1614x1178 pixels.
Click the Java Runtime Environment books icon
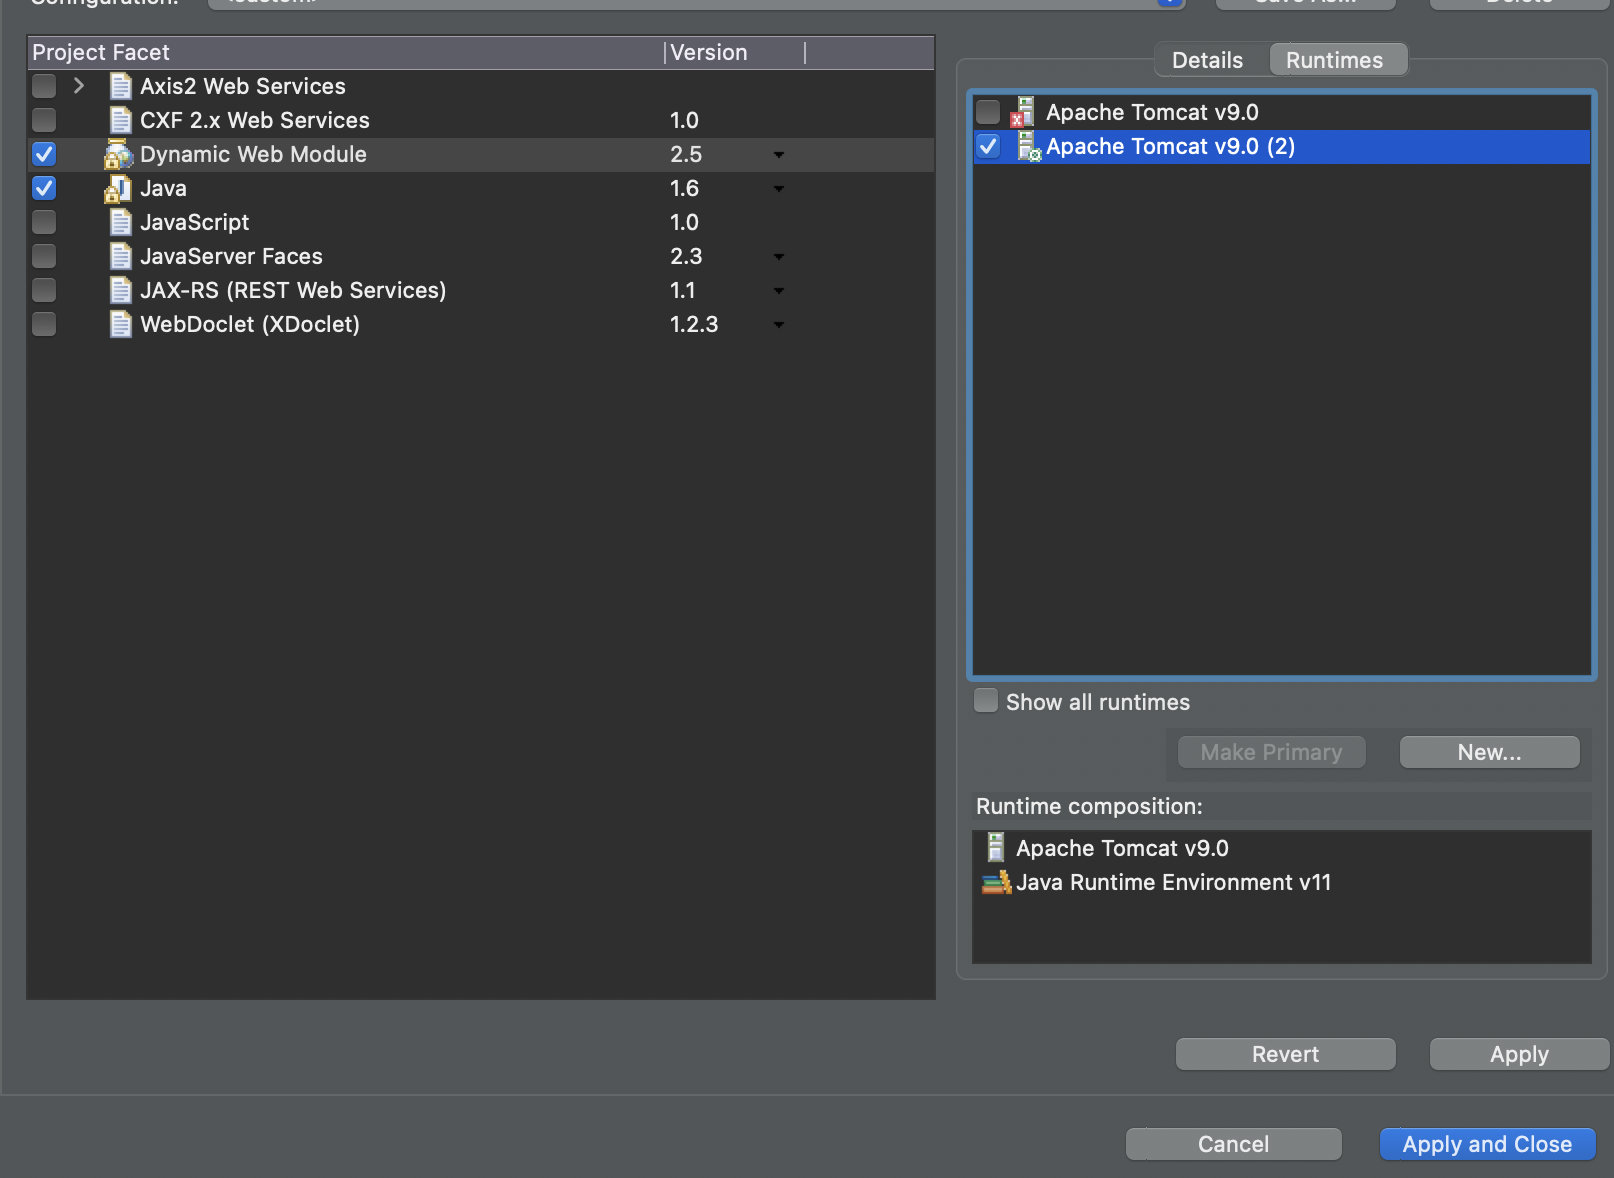pyautogui.click(x=996, y=882)
